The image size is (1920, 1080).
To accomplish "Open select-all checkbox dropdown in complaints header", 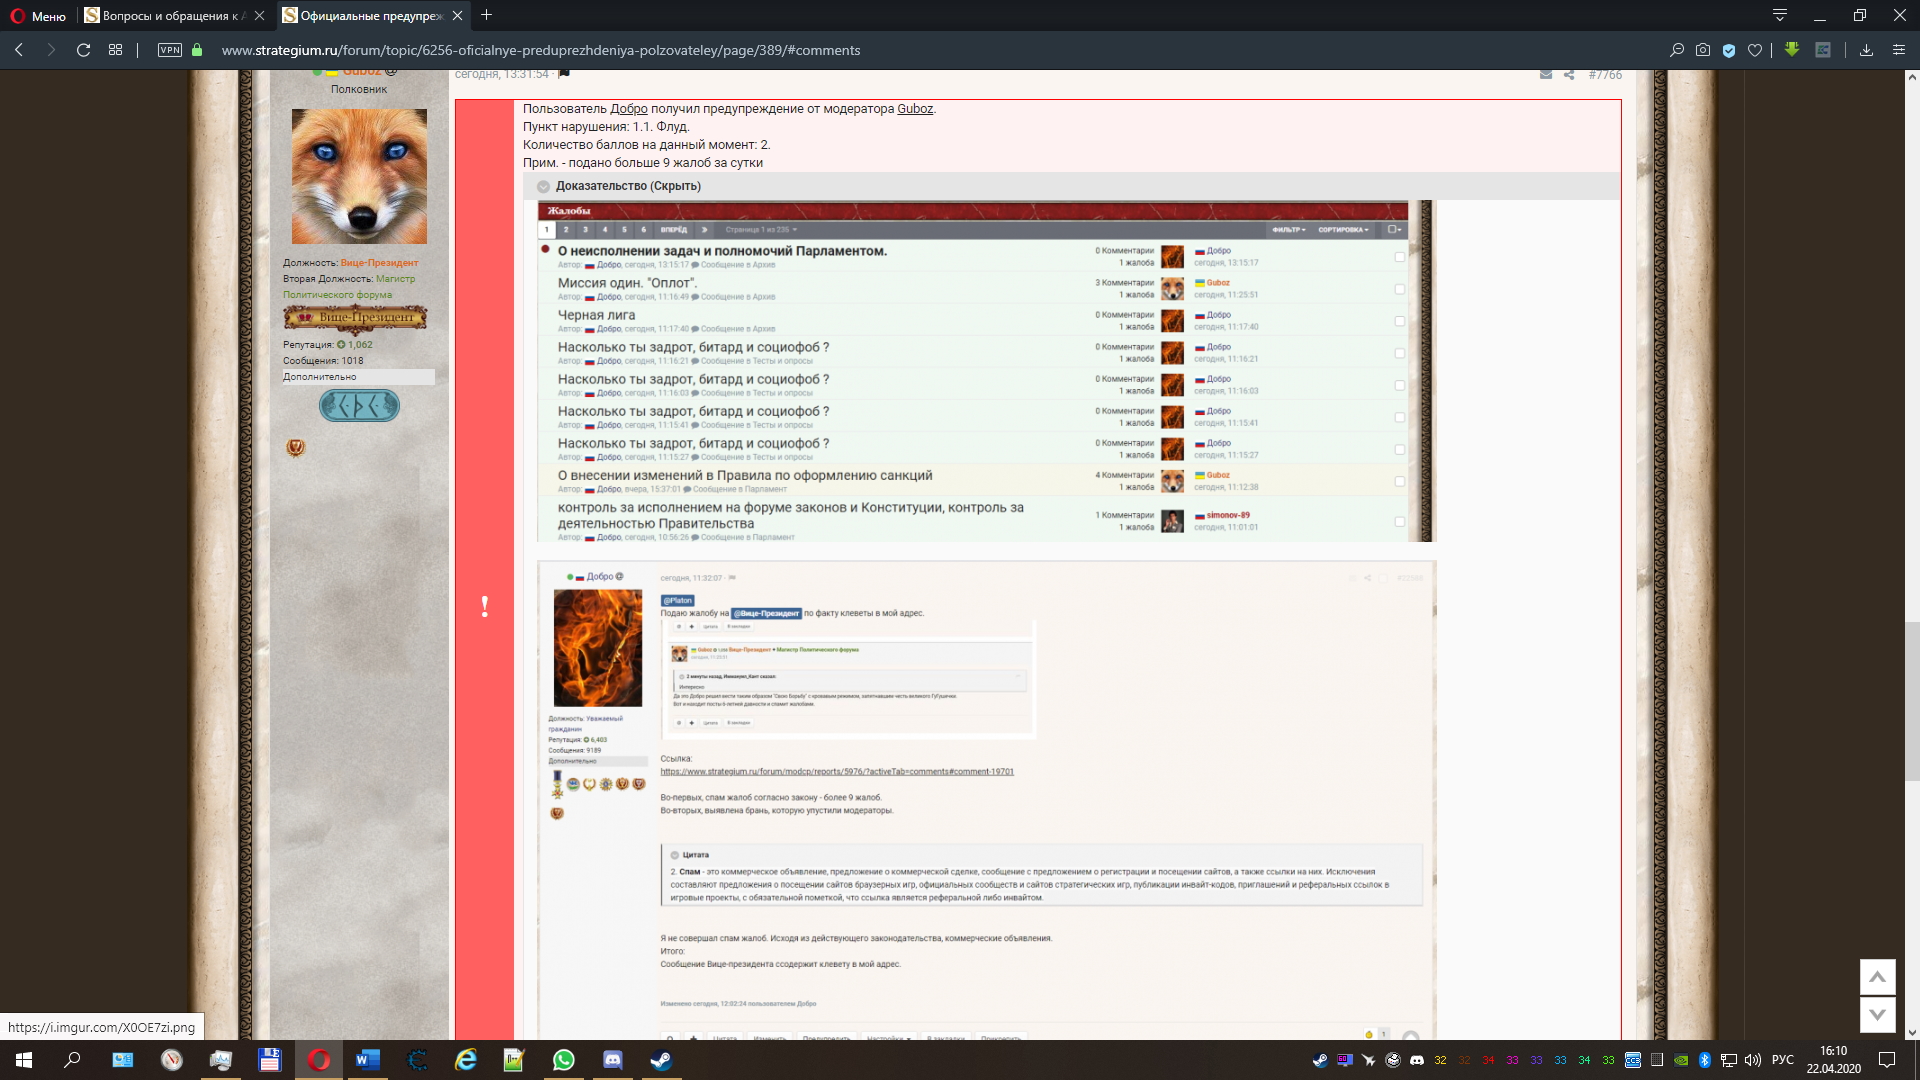I will point(1394,230).
